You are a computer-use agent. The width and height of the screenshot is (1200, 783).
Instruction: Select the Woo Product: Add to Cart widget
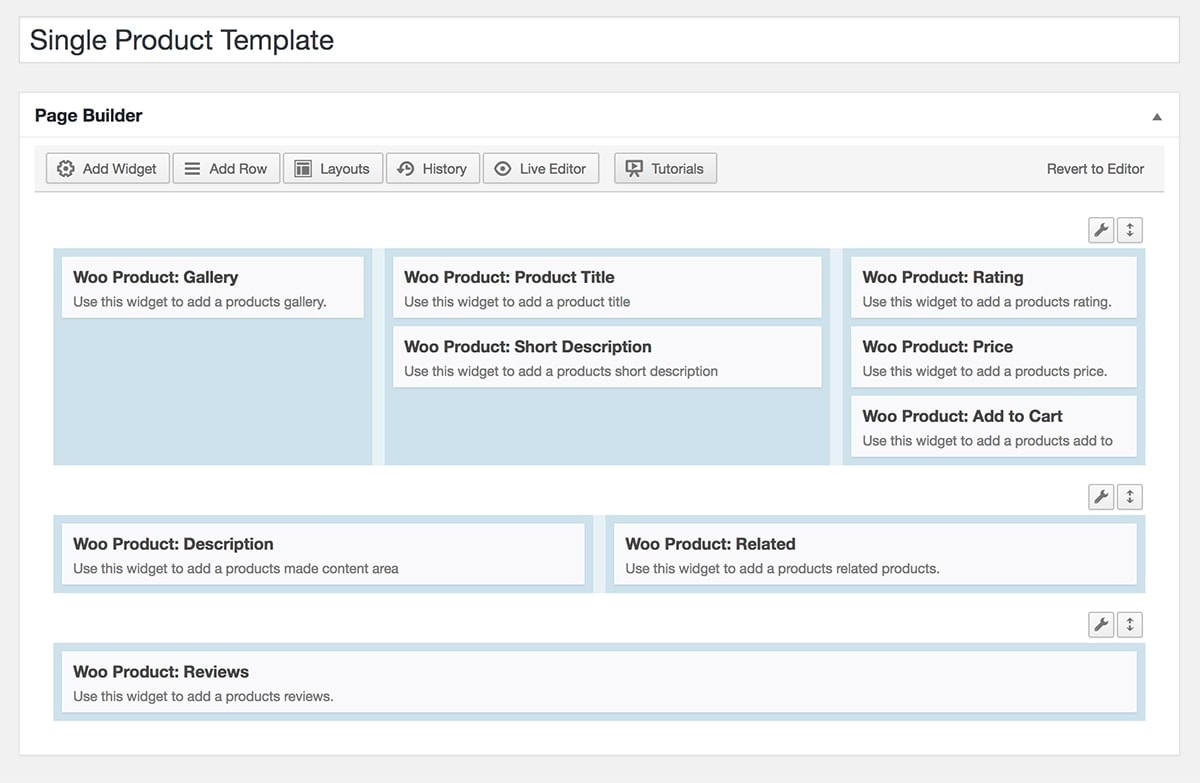point(994,427)
